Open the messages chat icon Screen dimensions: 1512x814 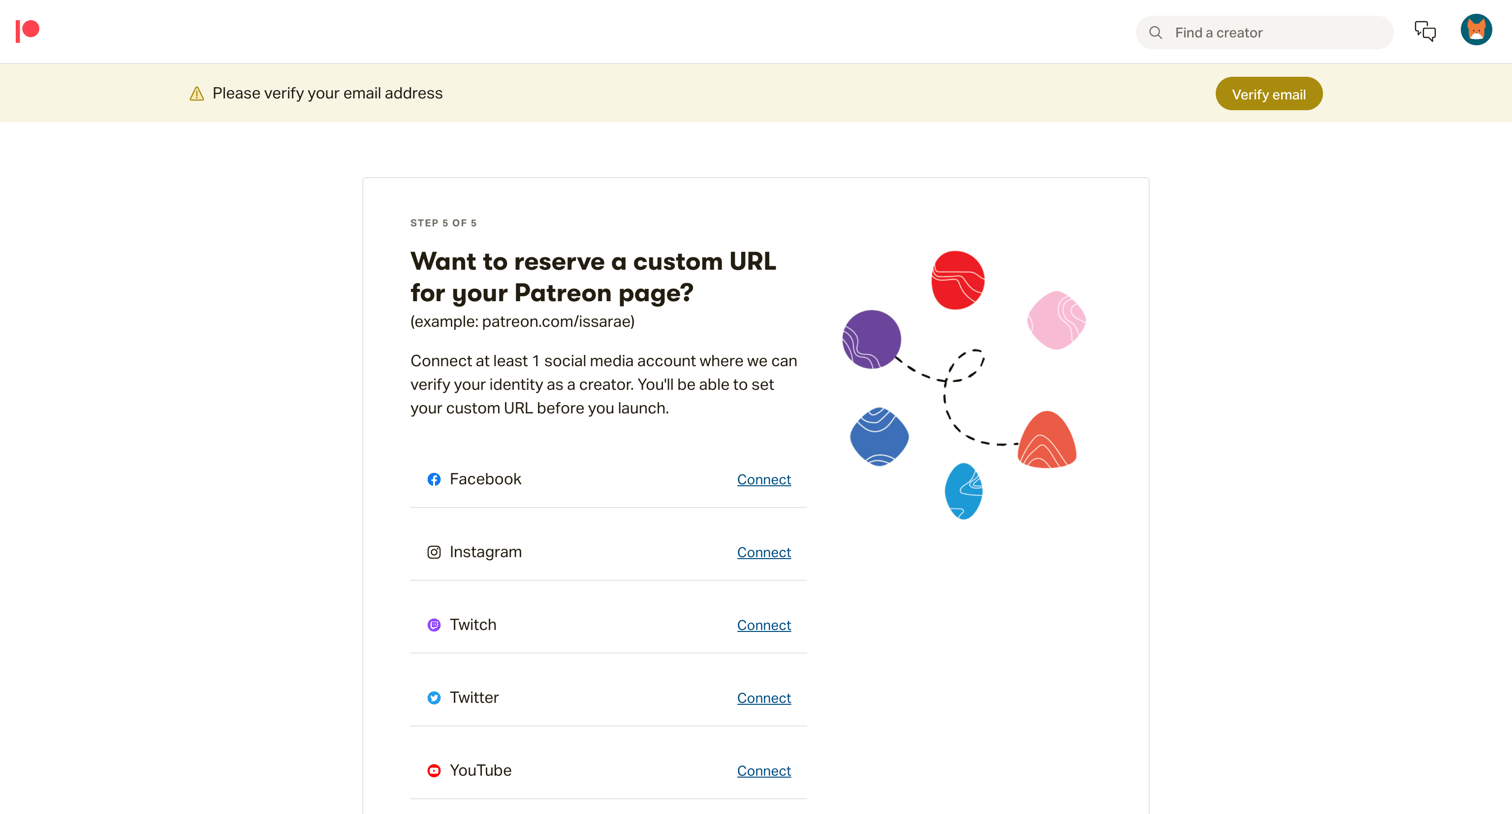[1425, 32]
